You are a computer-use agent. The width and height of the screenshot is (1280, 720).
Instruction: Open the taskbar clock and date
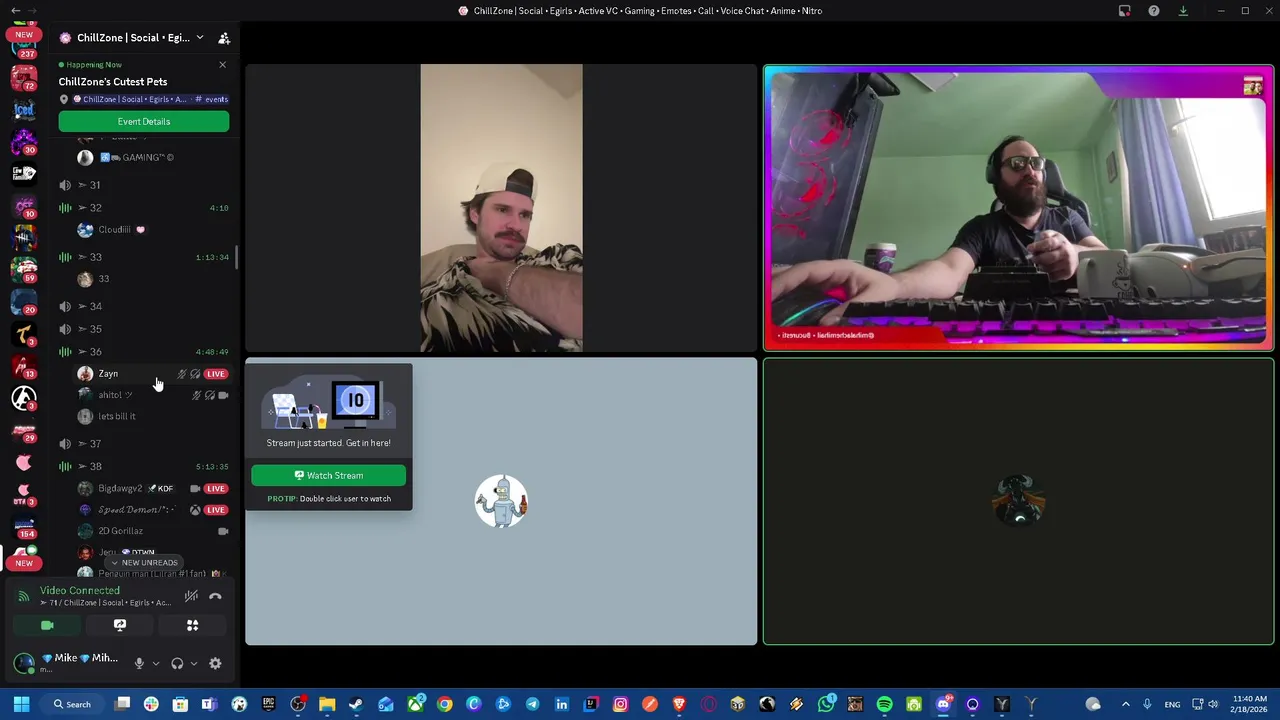[1249, 704]
